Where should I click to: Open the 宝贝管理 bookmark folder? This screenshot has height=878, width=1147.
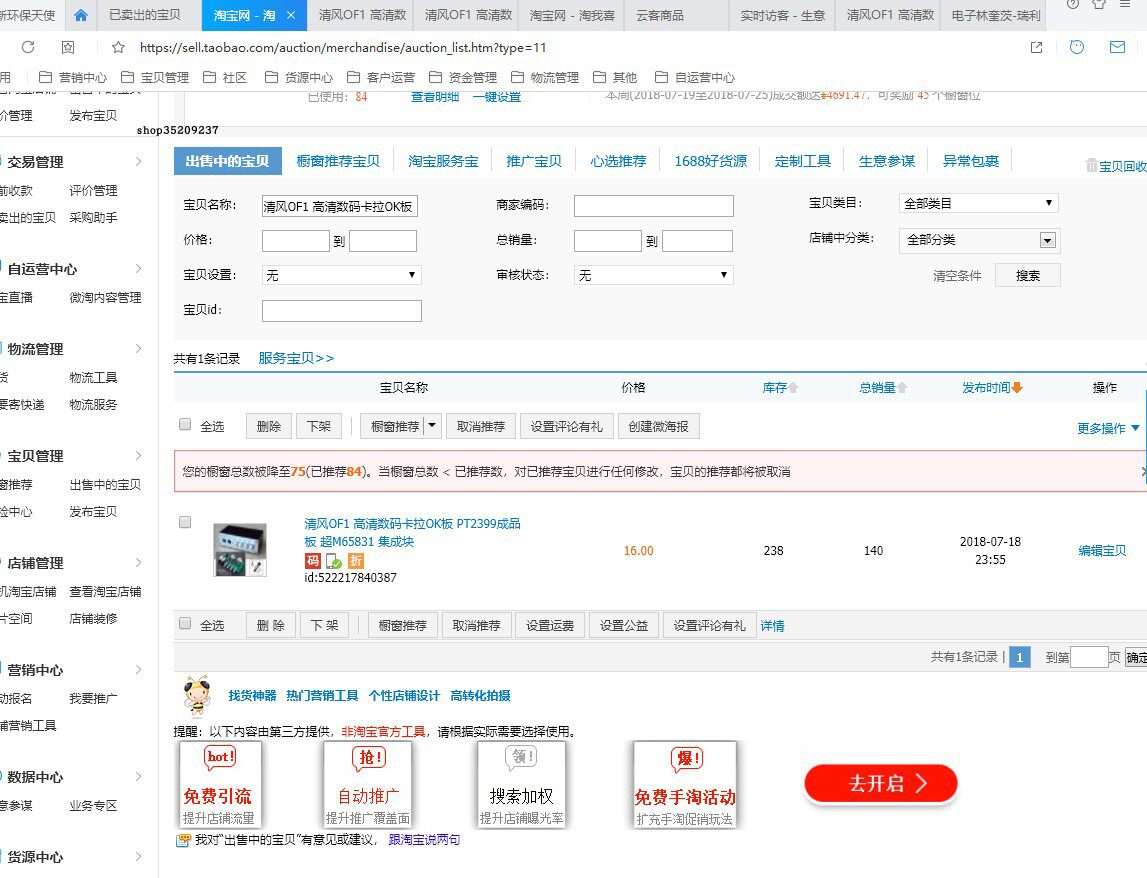(x=154, y=78)
